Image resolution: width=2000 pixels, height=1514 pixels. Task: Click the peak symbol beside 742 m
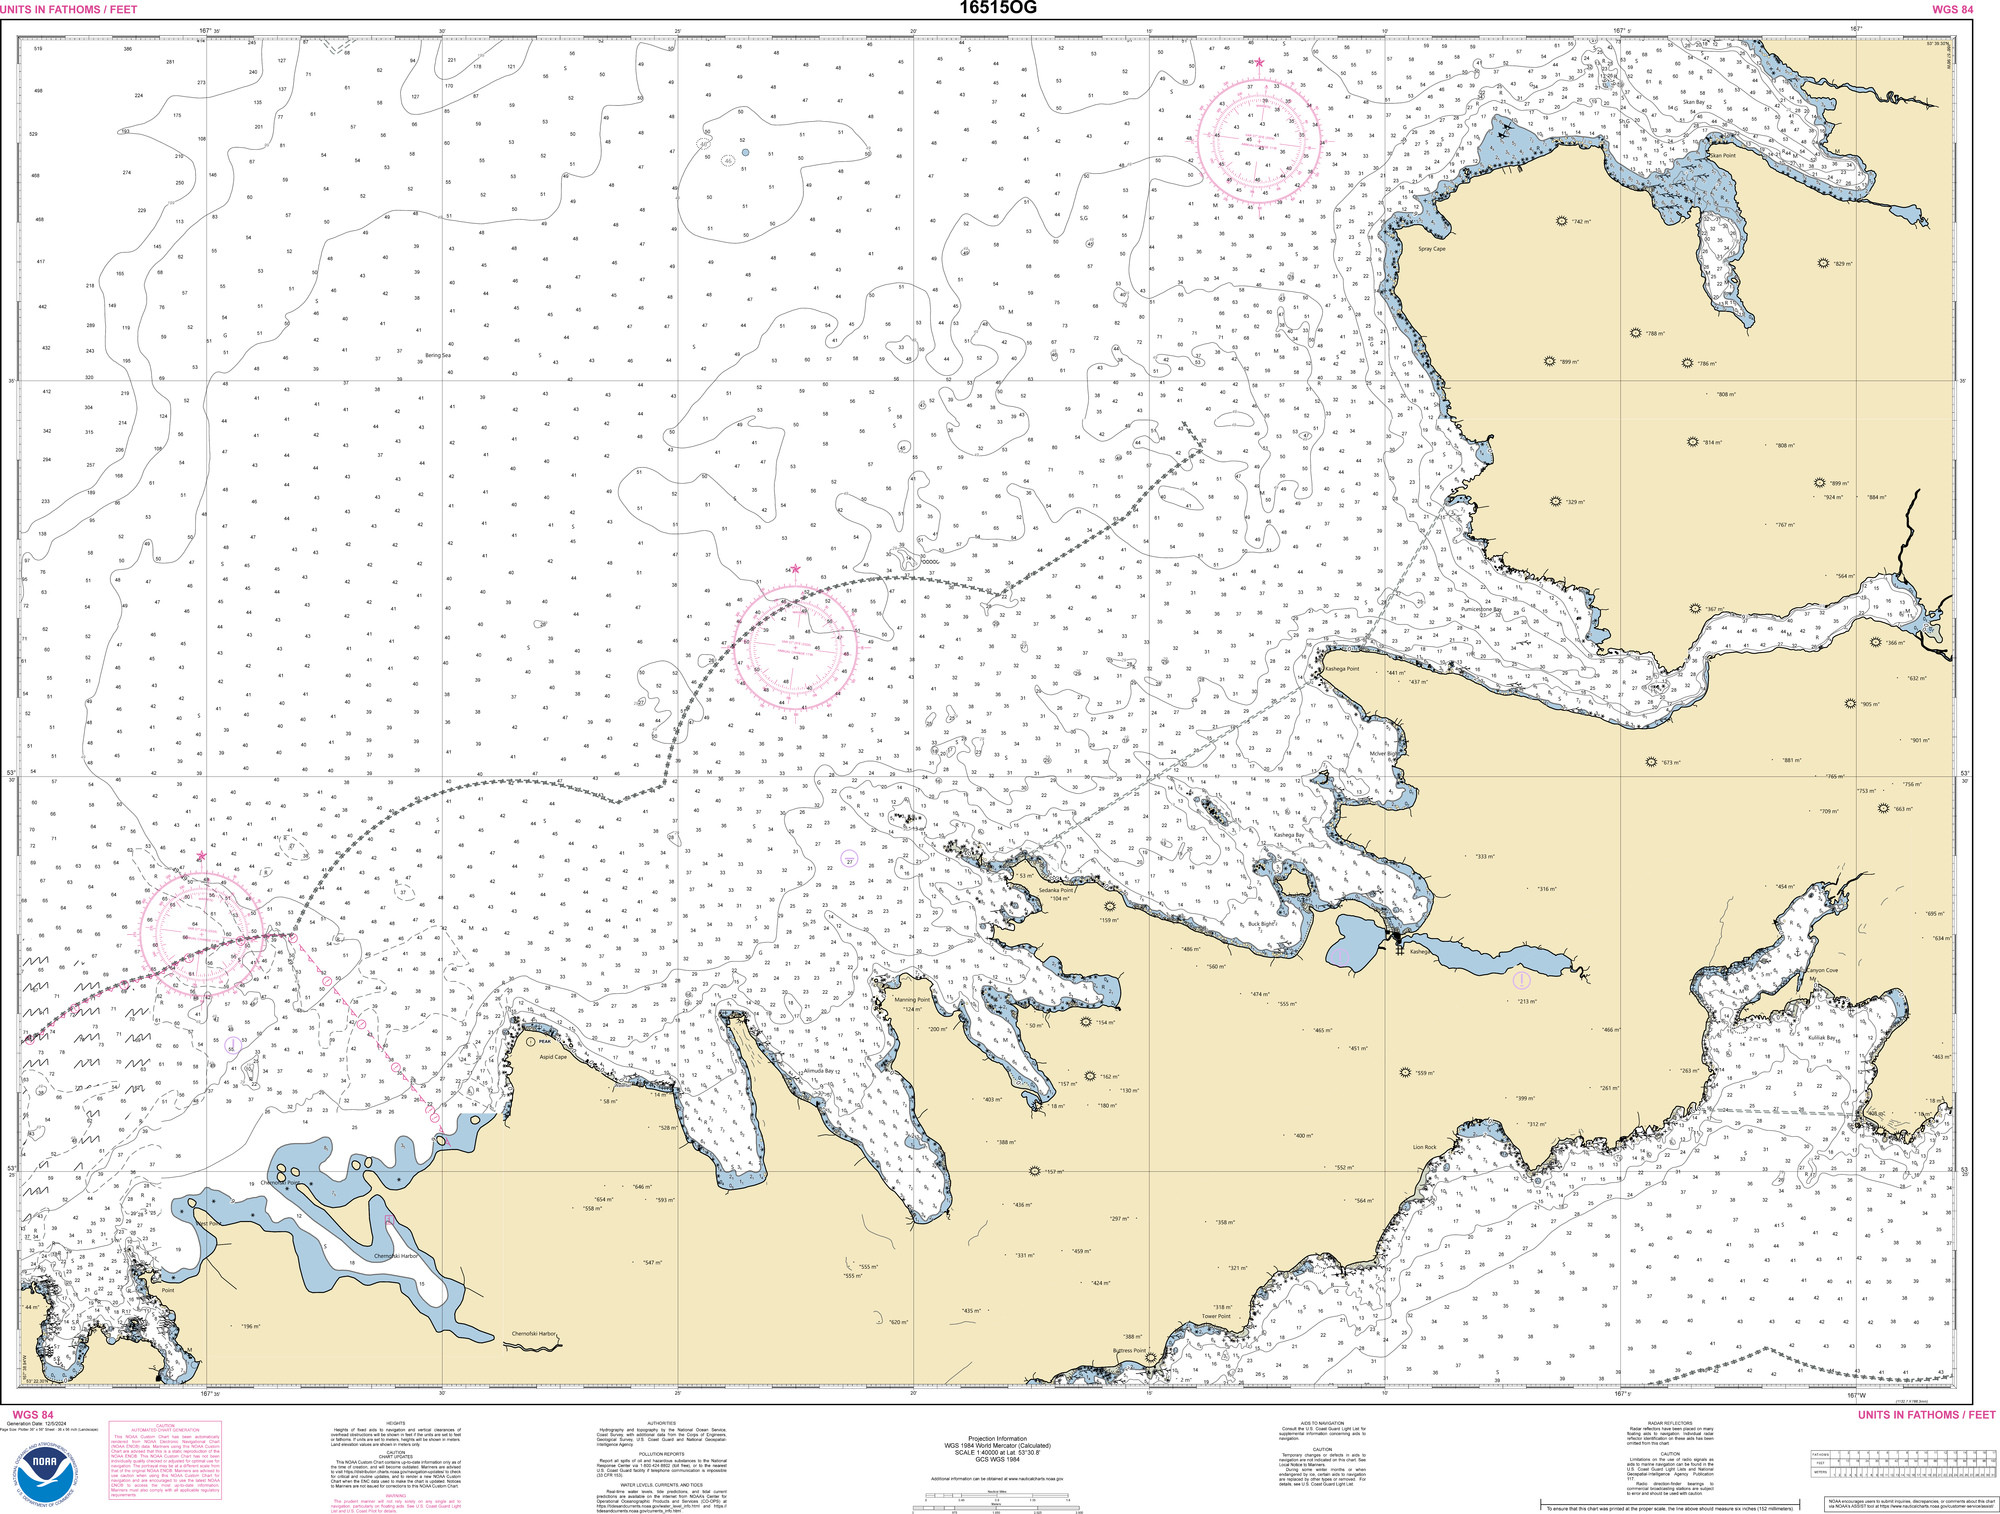pos(1561,221)
